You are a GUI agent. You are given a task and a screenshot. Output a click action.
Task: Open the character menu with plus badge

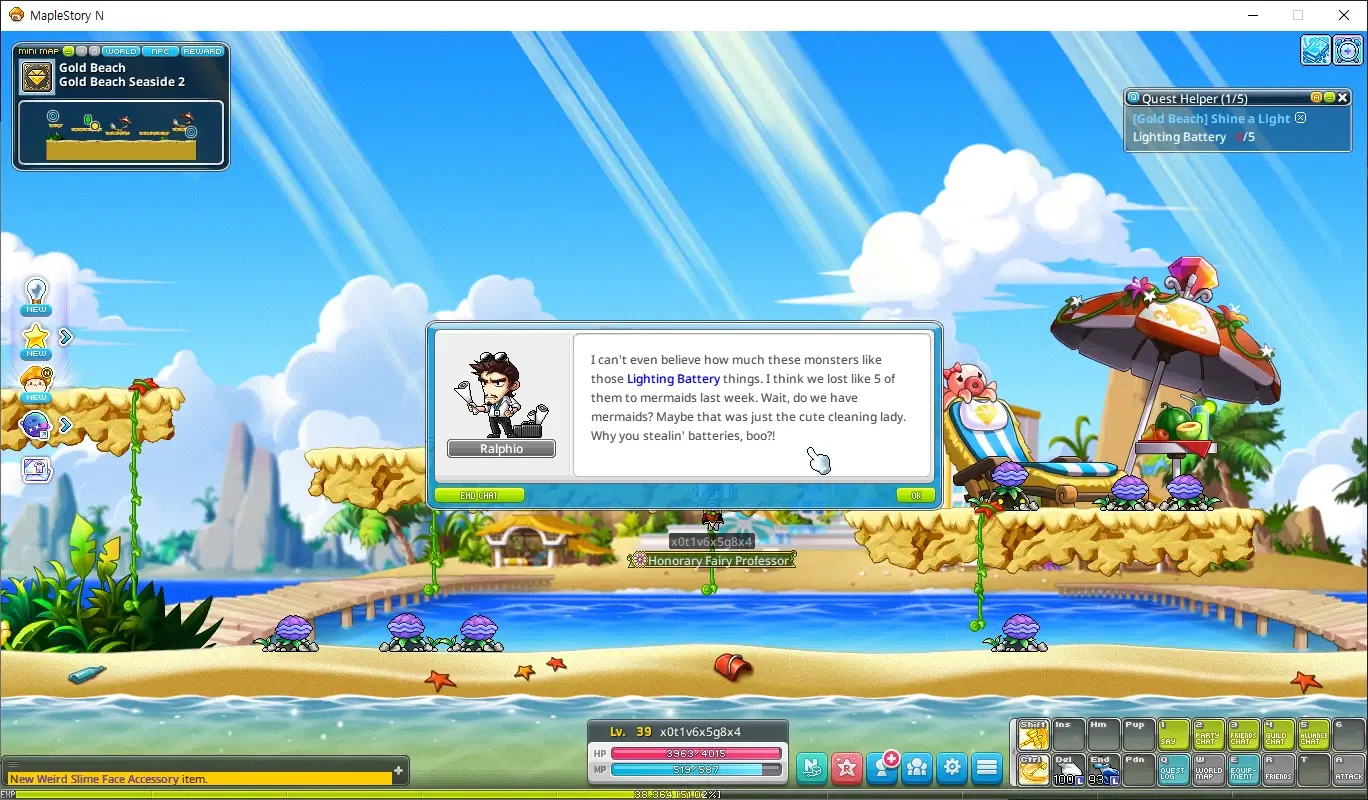pos(883,767)
